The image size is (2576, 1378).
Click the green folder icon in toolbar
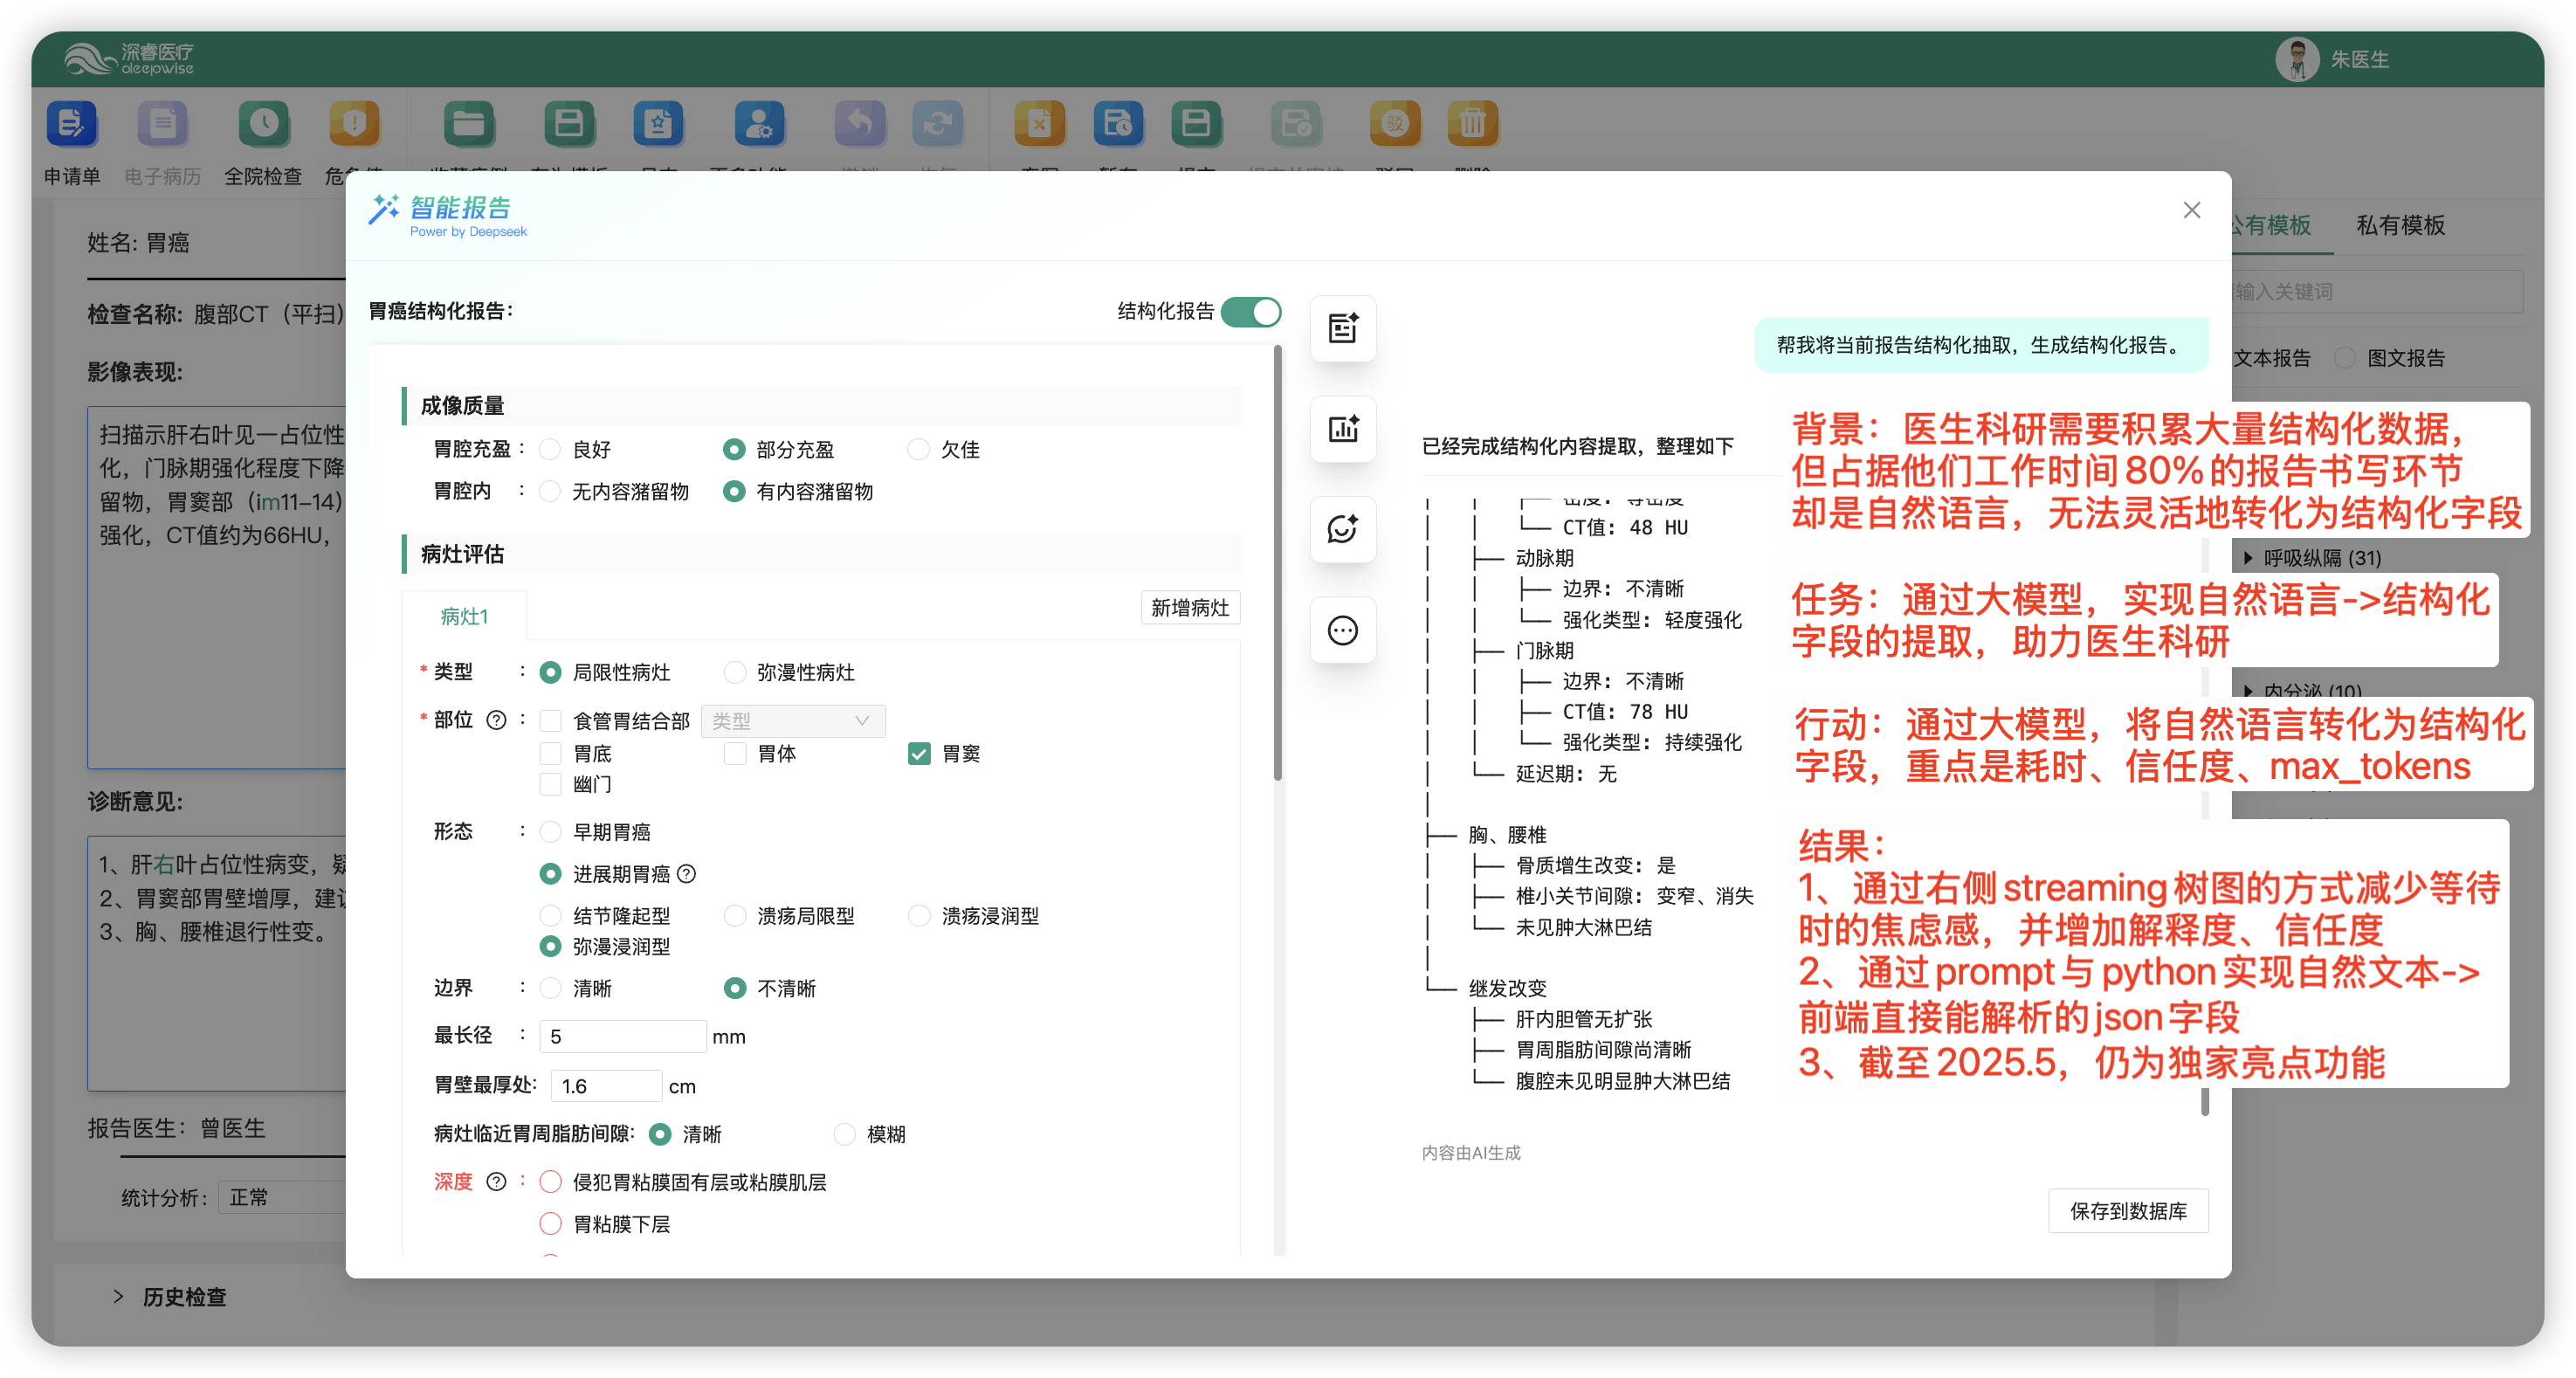469,124
